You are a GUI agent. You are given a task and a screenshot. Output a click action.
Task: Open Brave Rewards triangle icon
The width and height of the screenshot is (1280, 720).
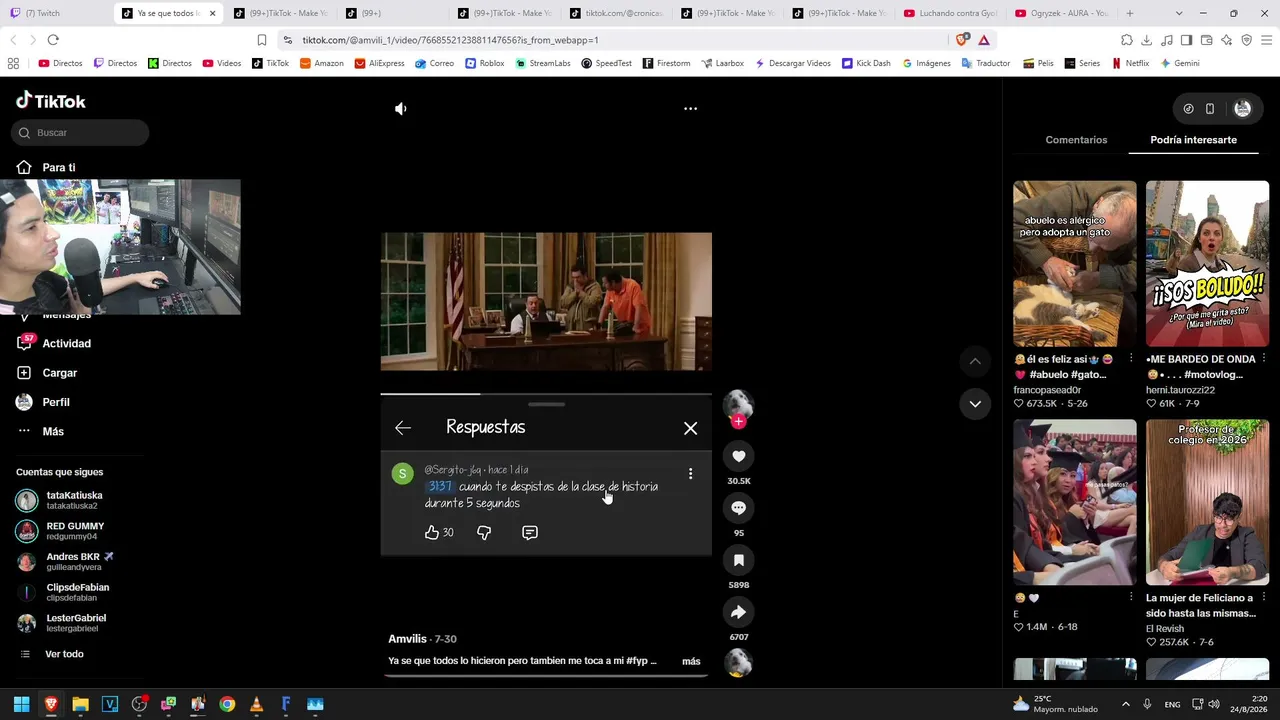tap(984, 40)
